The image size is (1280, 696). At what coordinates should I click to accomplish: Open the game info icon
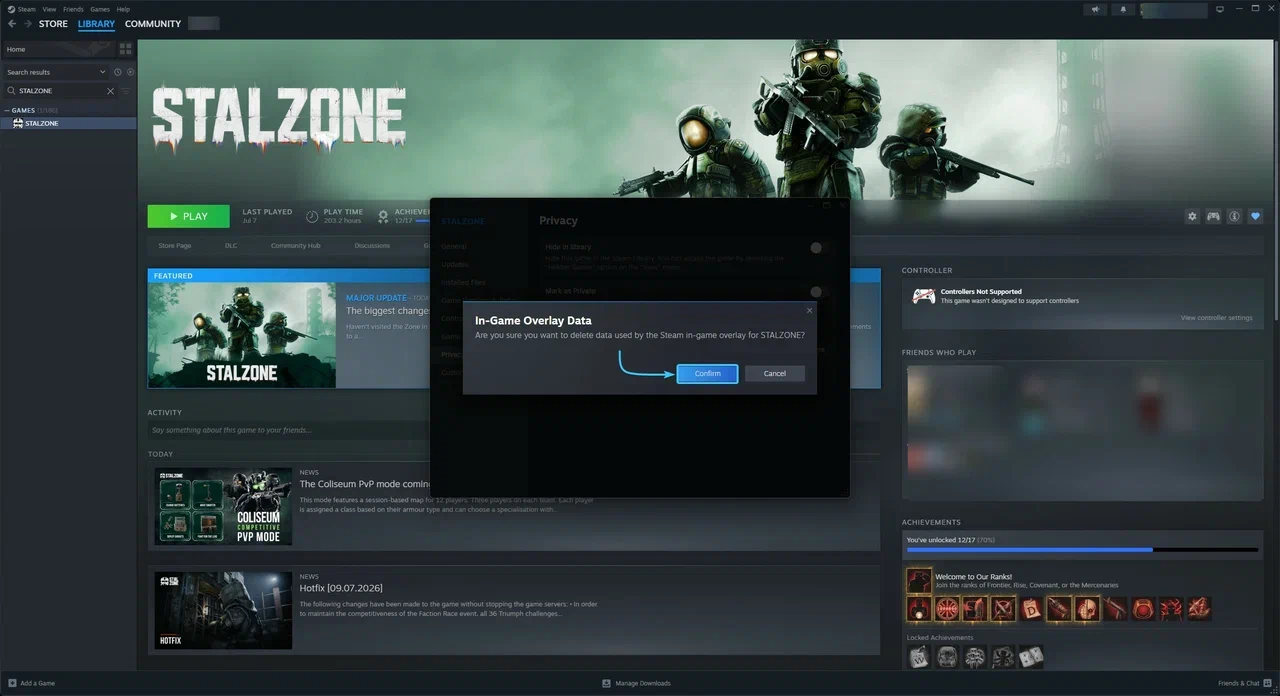tap(1235, 216)
